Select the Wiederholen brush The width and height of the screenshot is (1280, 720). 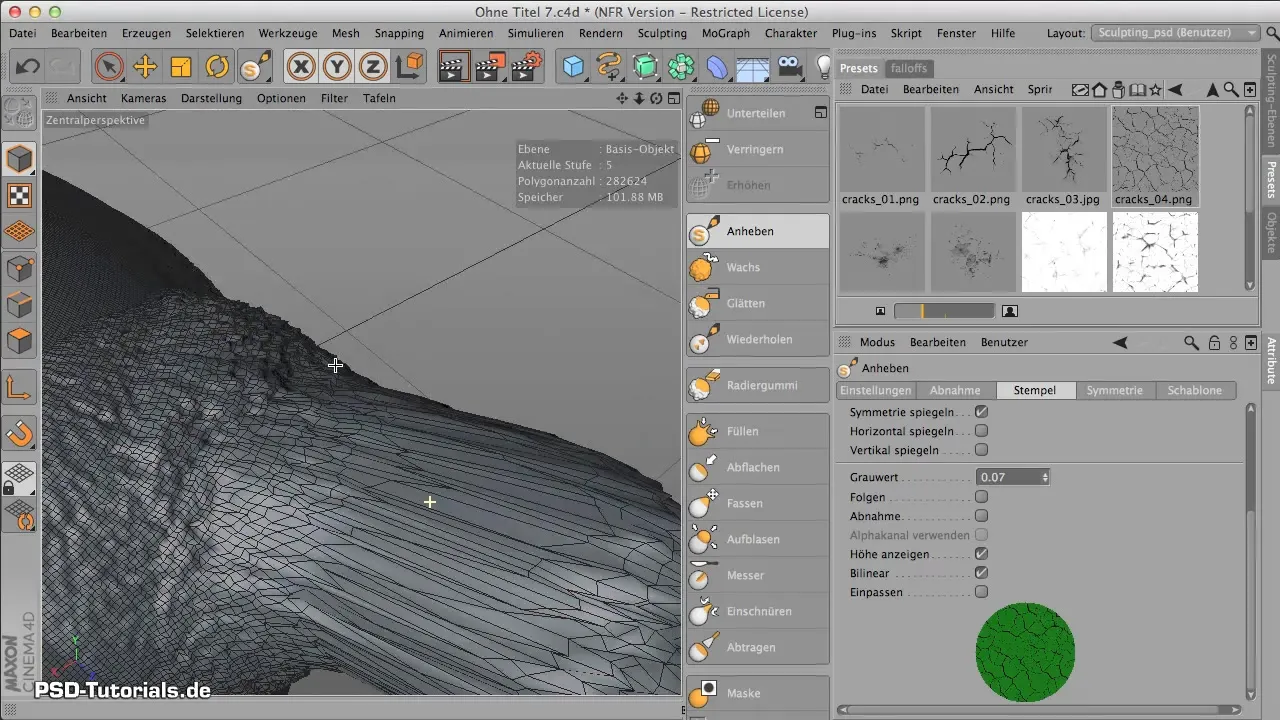pyautogui.click(x=758, y=339)
